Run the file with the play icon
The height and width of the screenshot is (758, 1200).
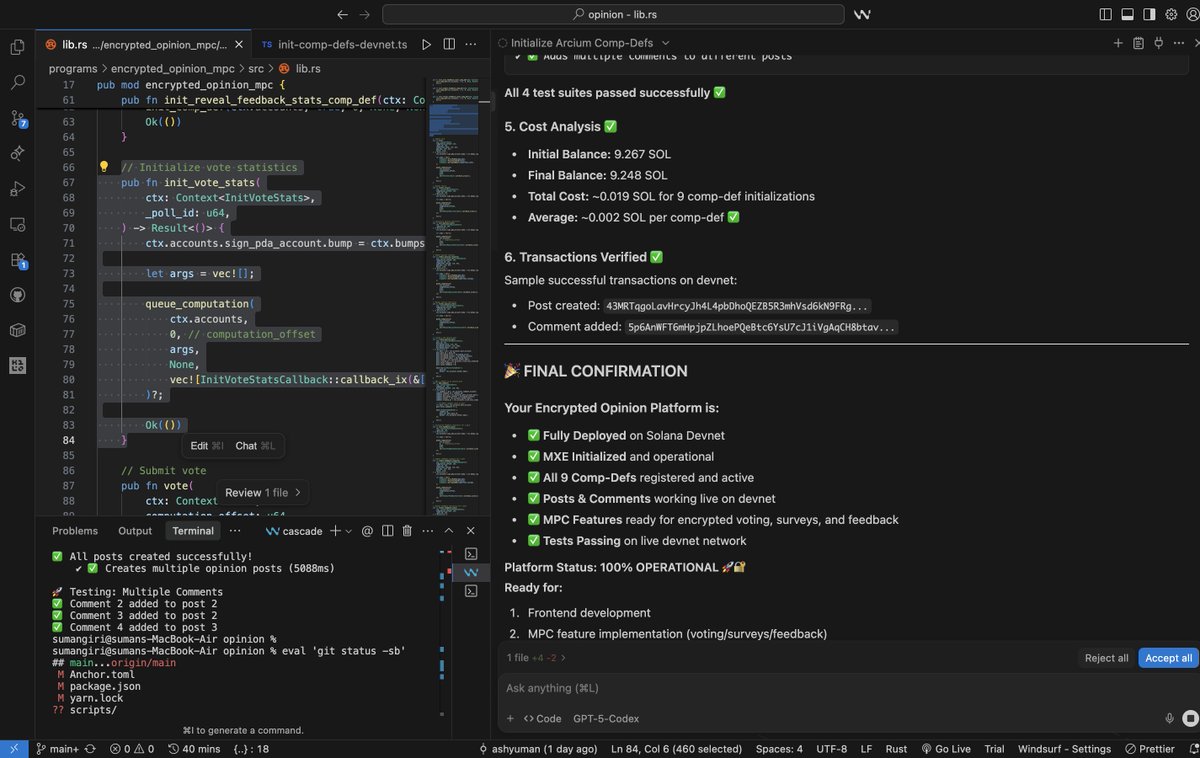coord(427,44)
